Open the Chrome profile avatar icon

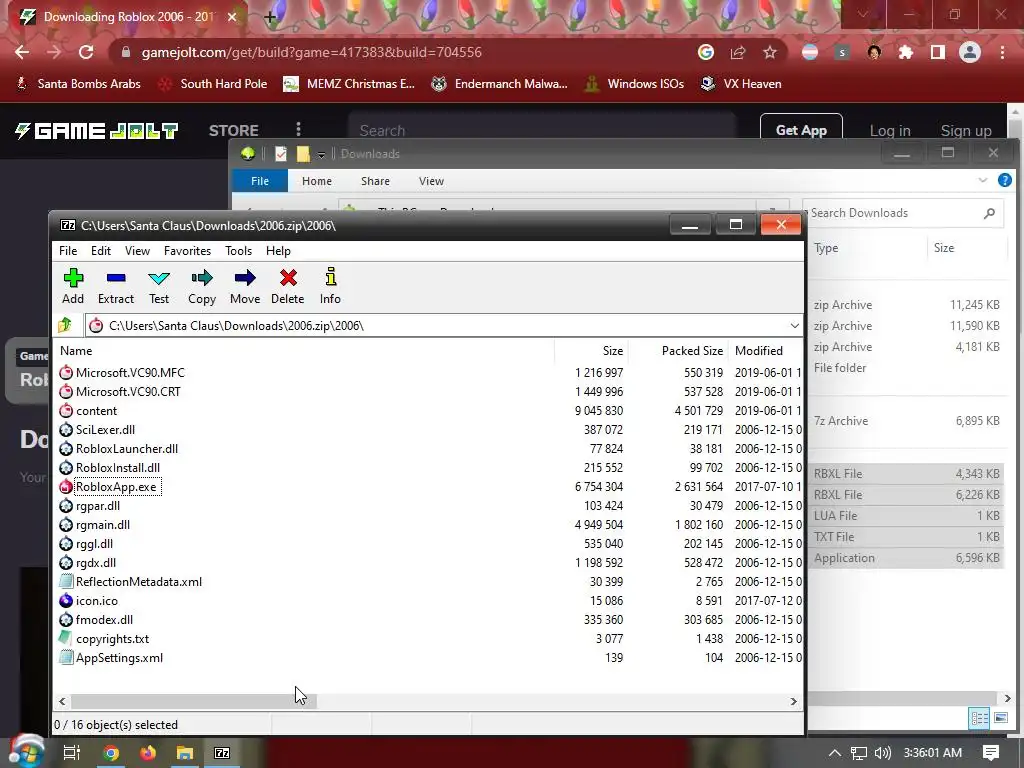tap(970, 52)
